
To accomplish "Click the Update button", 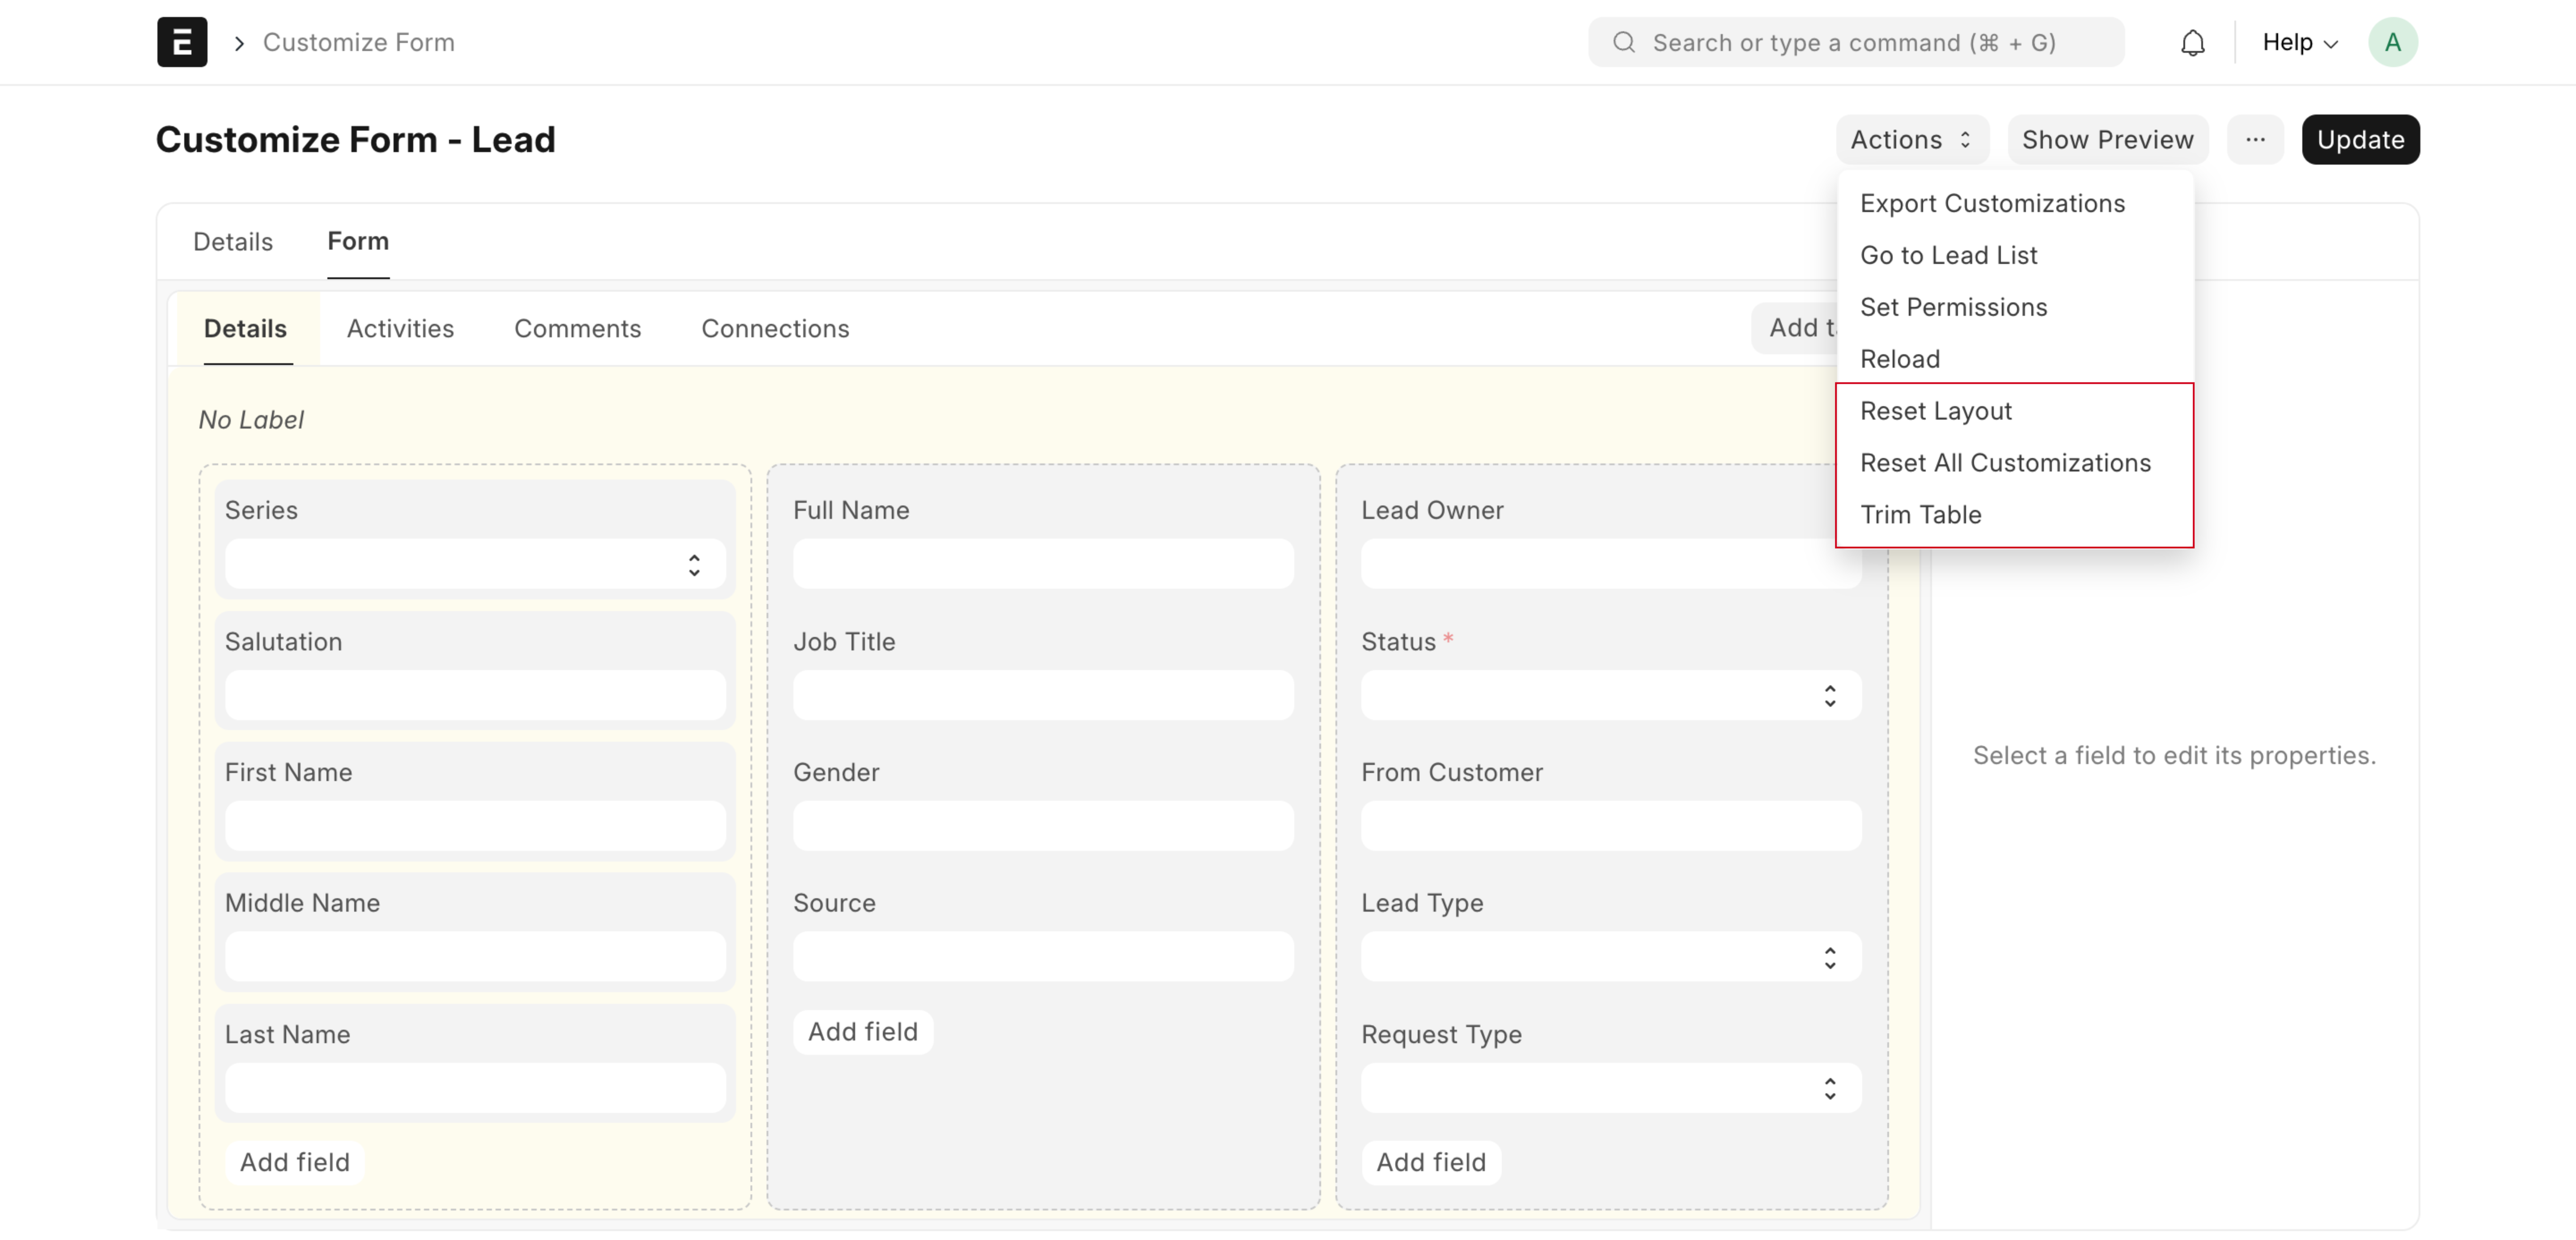I will [x=2360, y=140].
